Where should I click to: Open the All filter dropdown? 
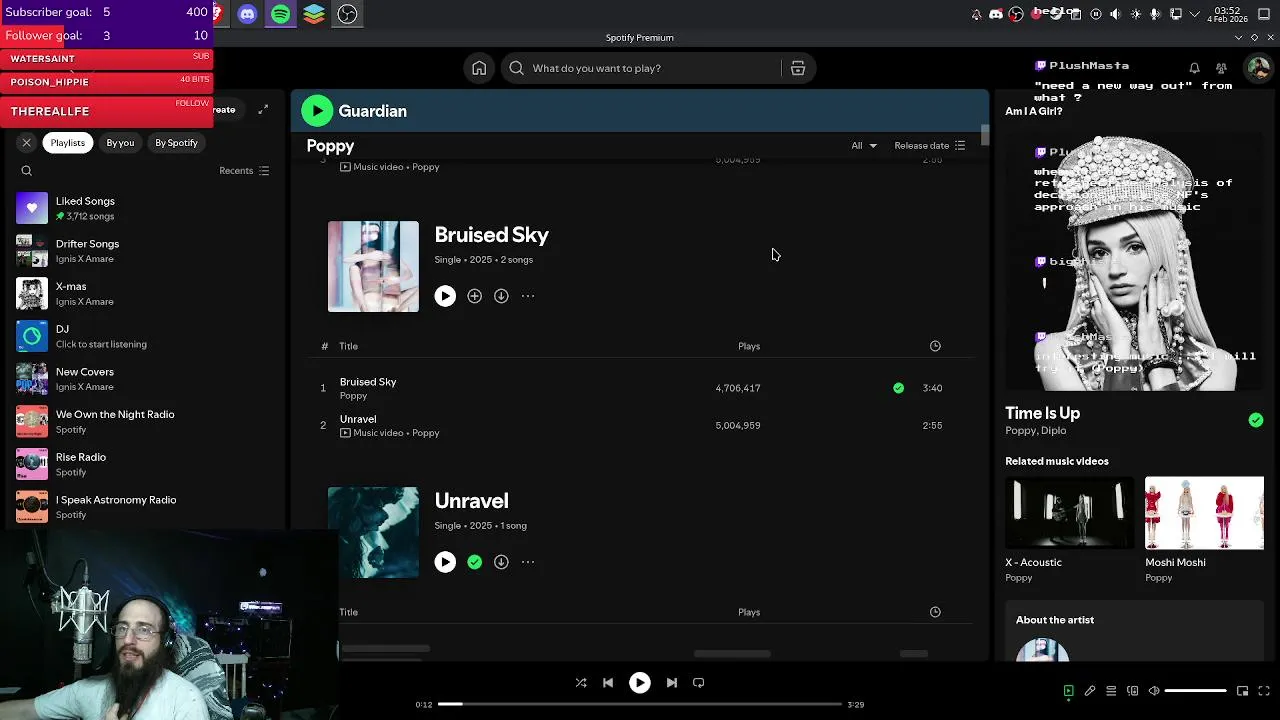tap(864, 146)
